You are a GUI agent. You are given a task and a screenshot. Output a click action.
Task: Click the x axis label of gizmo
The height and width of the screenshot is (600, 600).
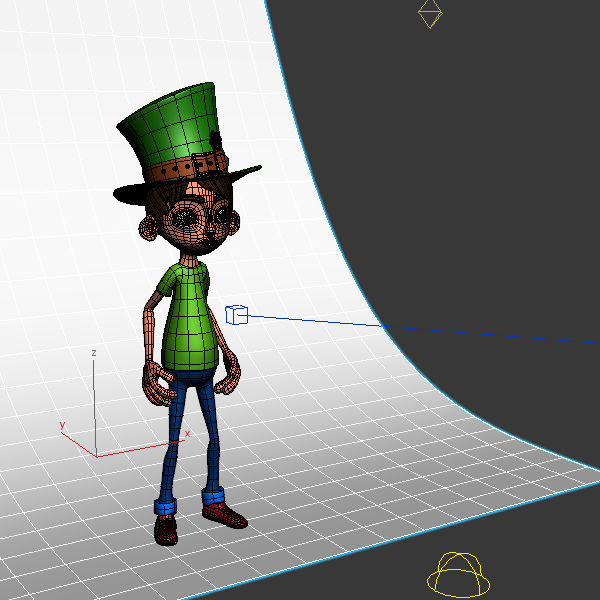point(187,434)
